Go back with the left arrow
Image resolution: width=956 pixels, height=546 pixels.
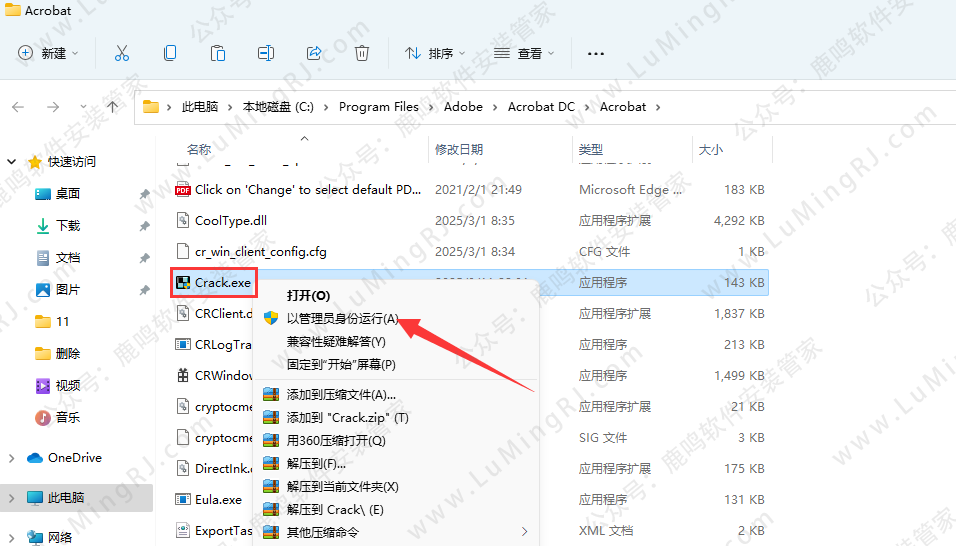pyautogui.click(x=18, y=107)
